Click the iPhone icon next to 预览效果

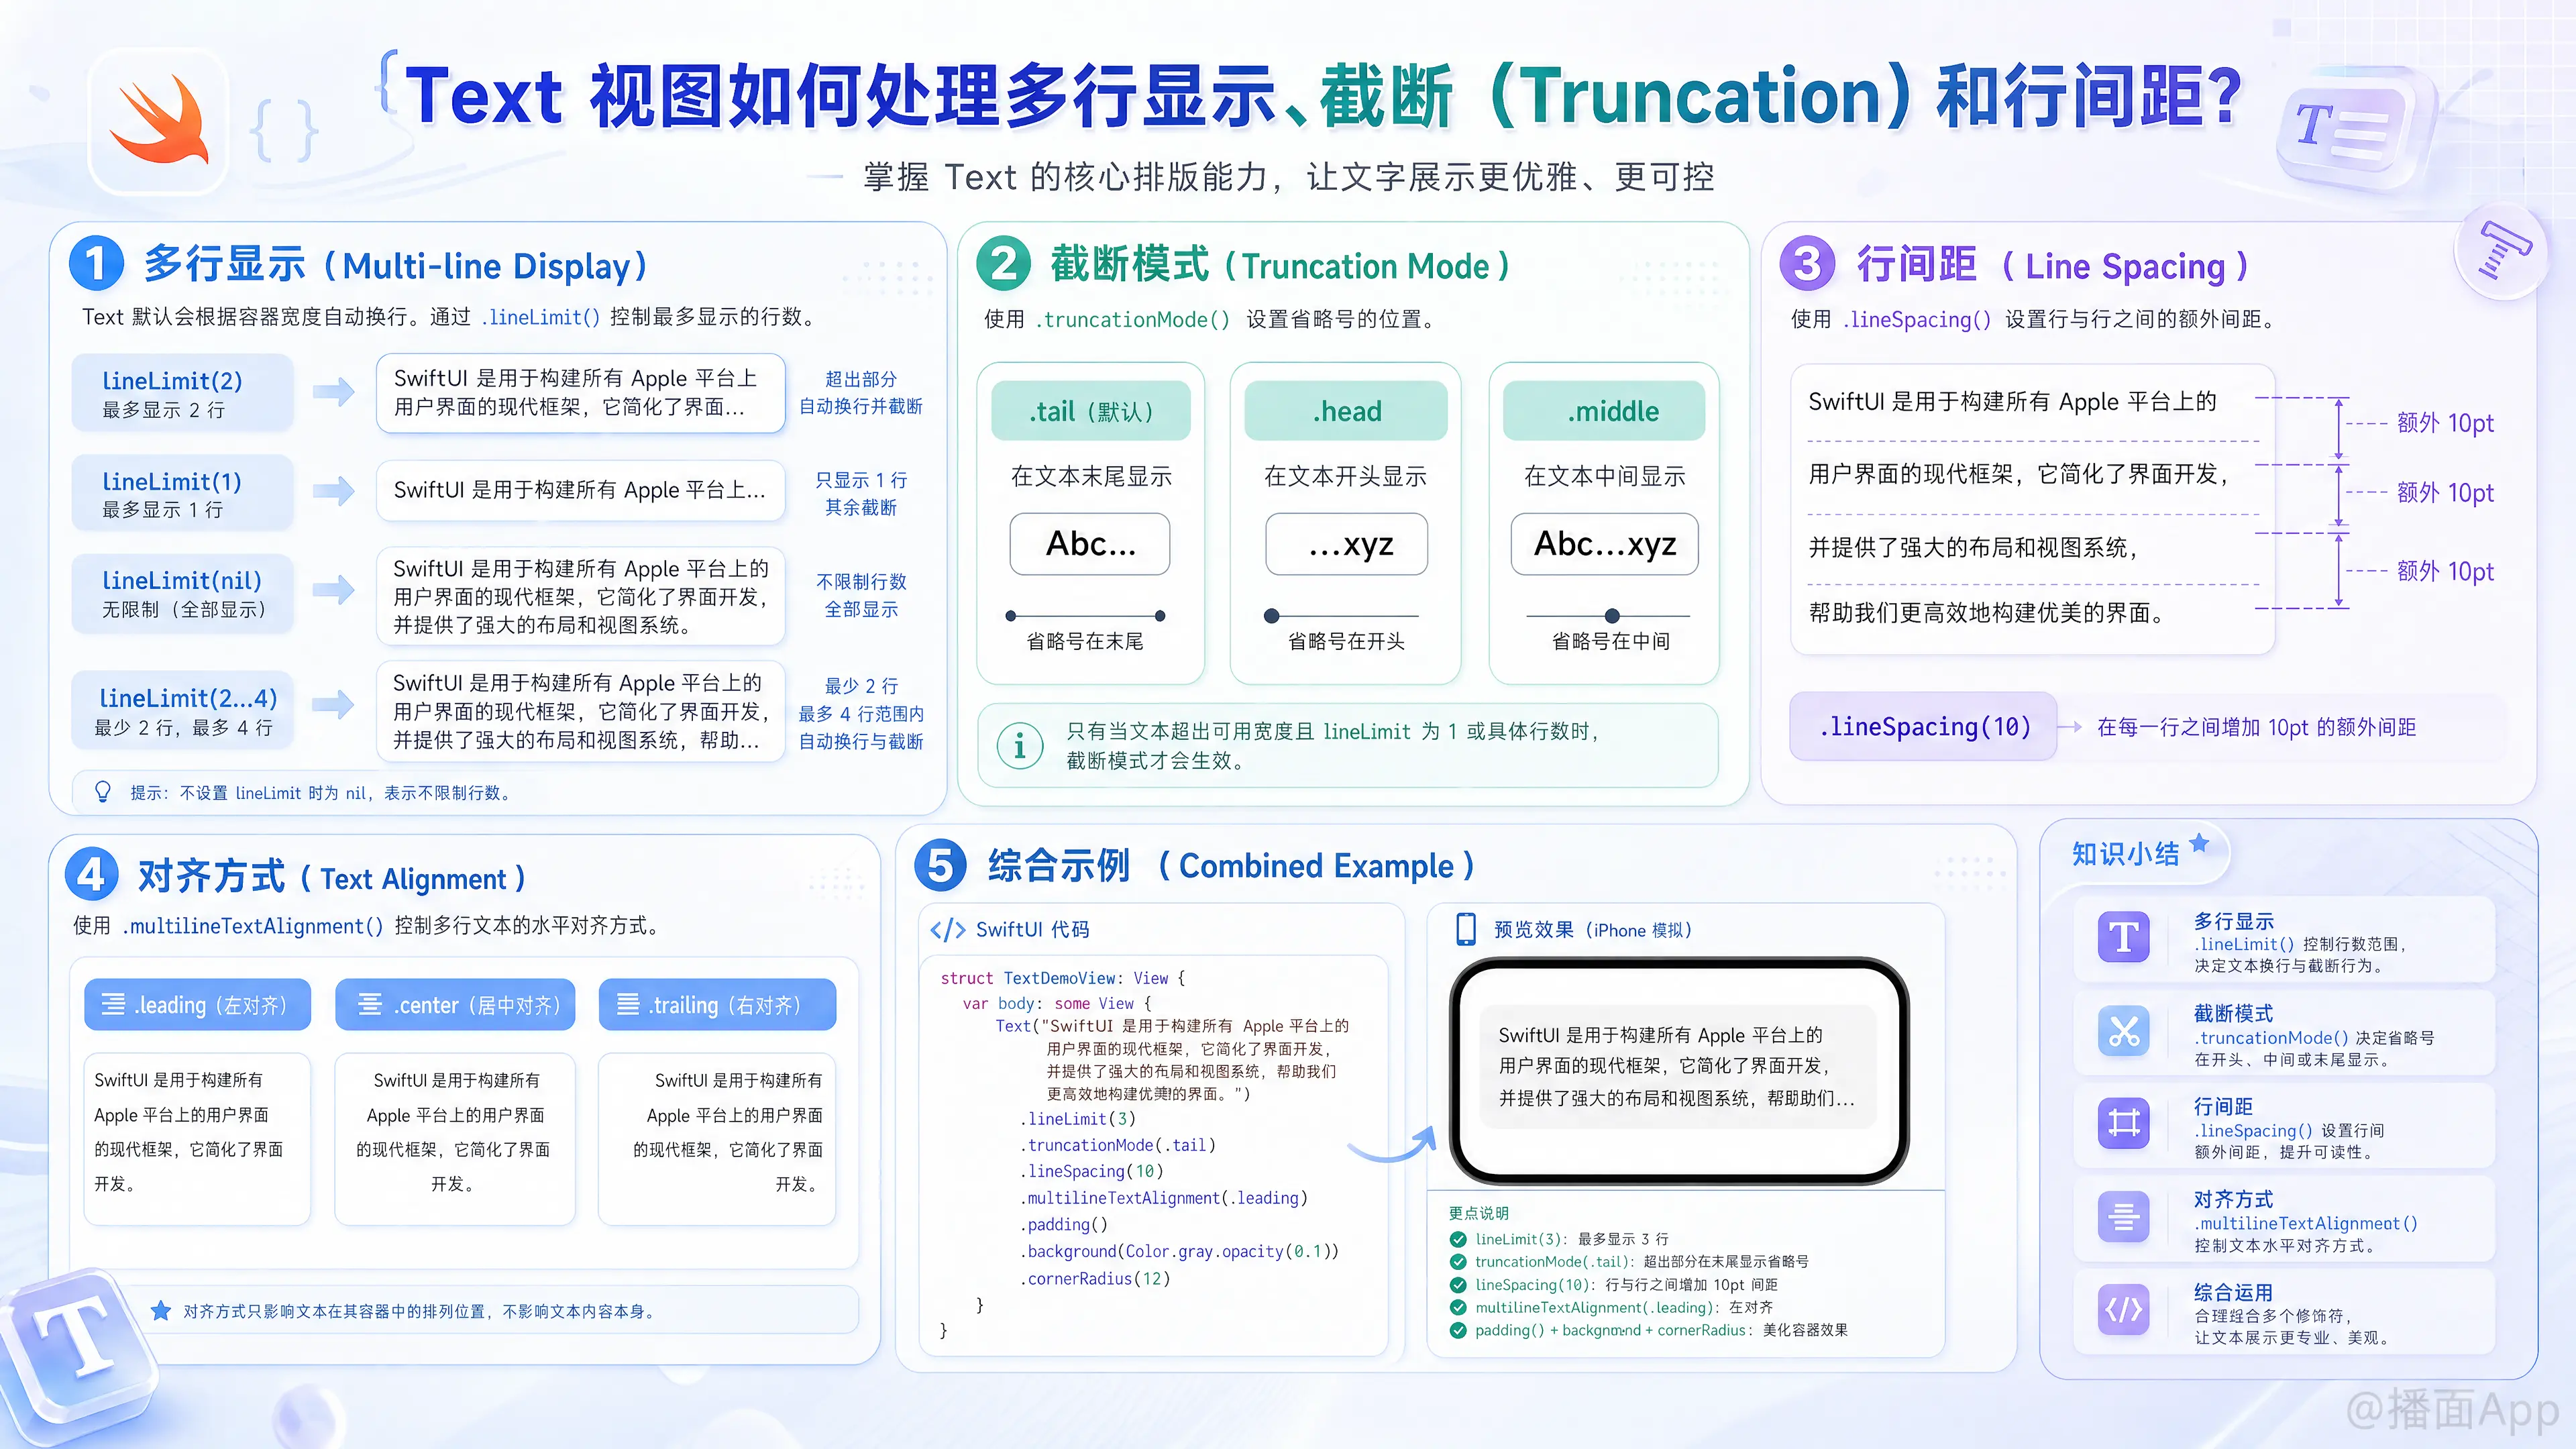point(1466,929)
